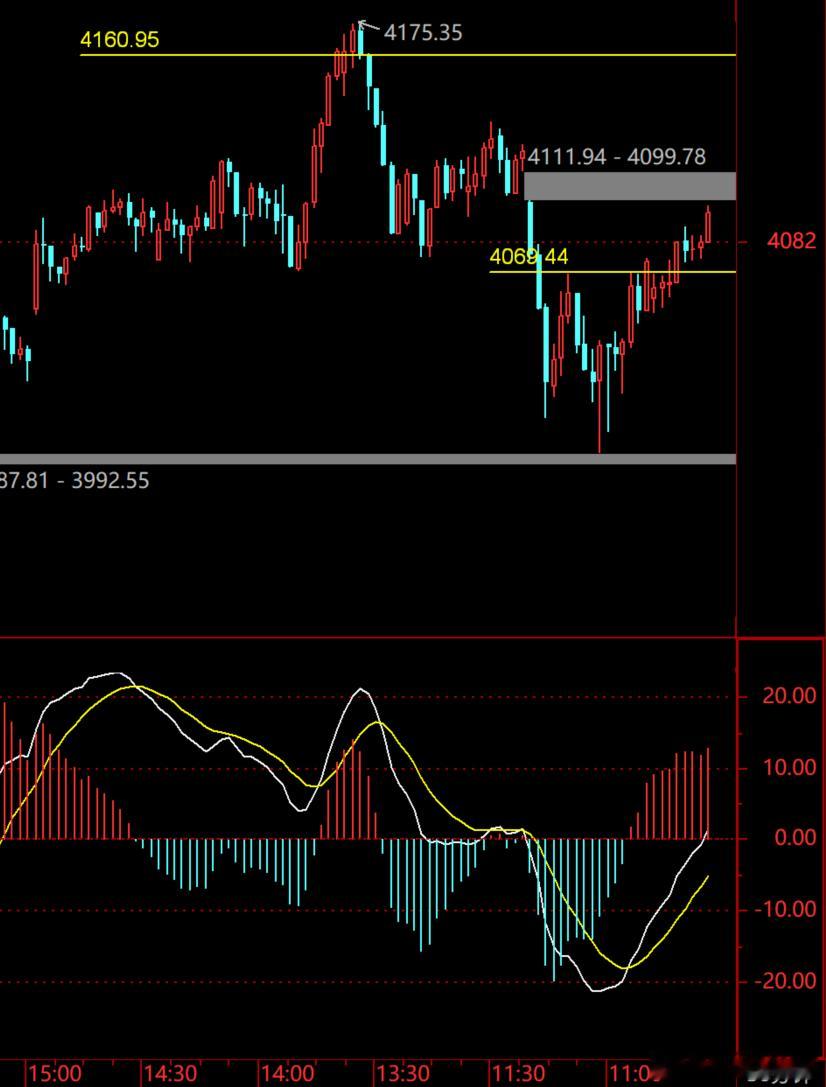Screen dimensions: 826x1087
Task: Select the gray zone labeled 4111.94 - 4099.78
Action: 629,186
